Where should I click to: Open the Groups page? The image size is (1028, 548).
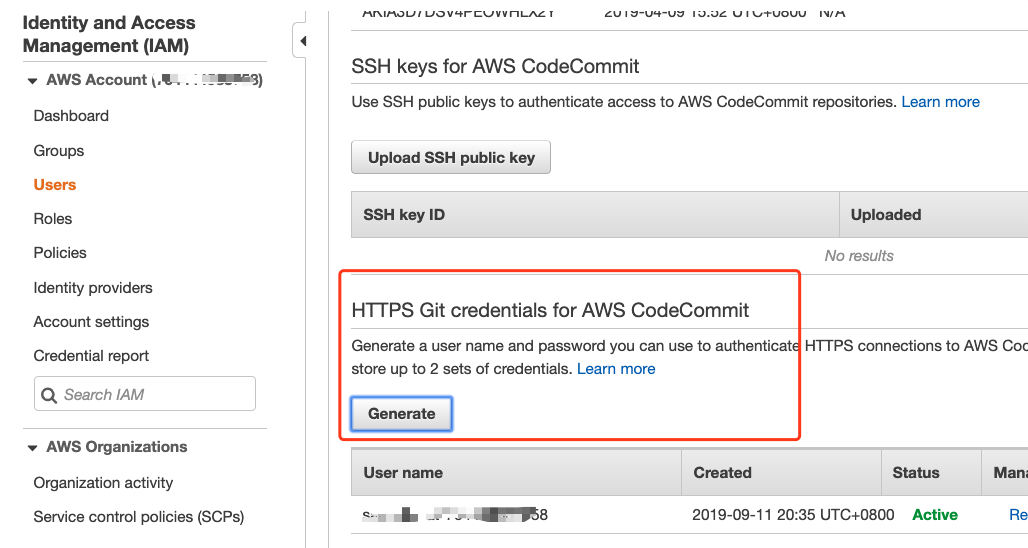(x=58, y=151)
